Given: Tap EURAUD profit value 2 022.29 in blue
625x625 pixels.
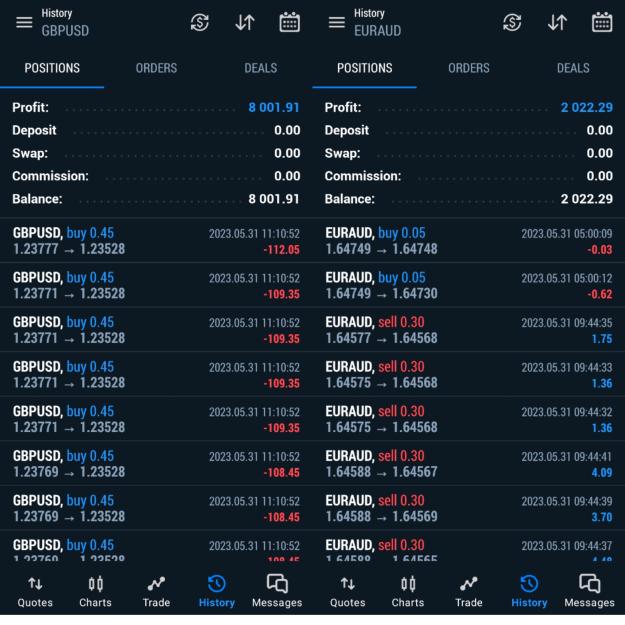Looking at the screenshot, I should 586,107.
